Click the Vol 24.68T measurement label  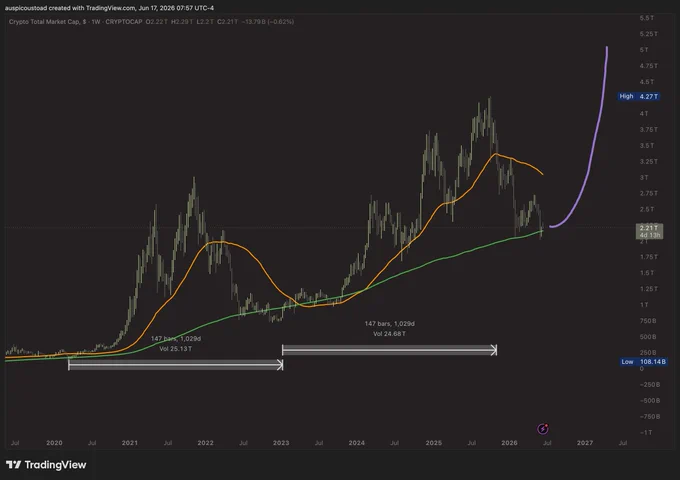pyautogui.click(x=389, y=334)
